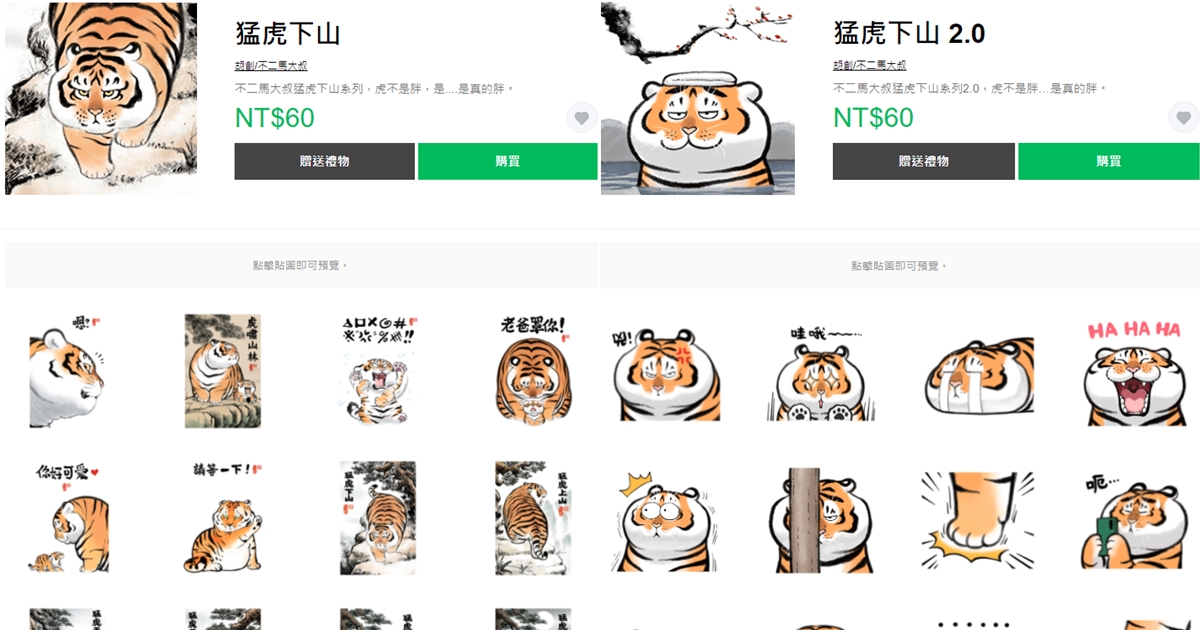
Task: Click the 猛虎下山 main cover image
Action: pos(101,98)
